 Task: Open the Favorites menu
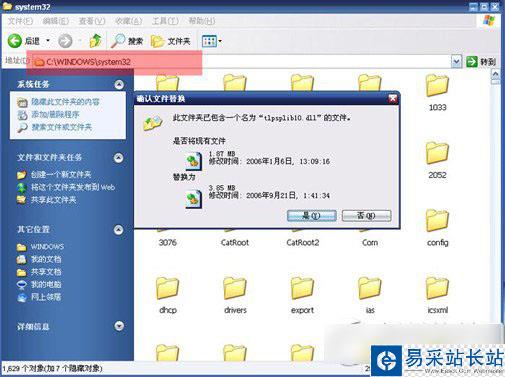(128, 21)
